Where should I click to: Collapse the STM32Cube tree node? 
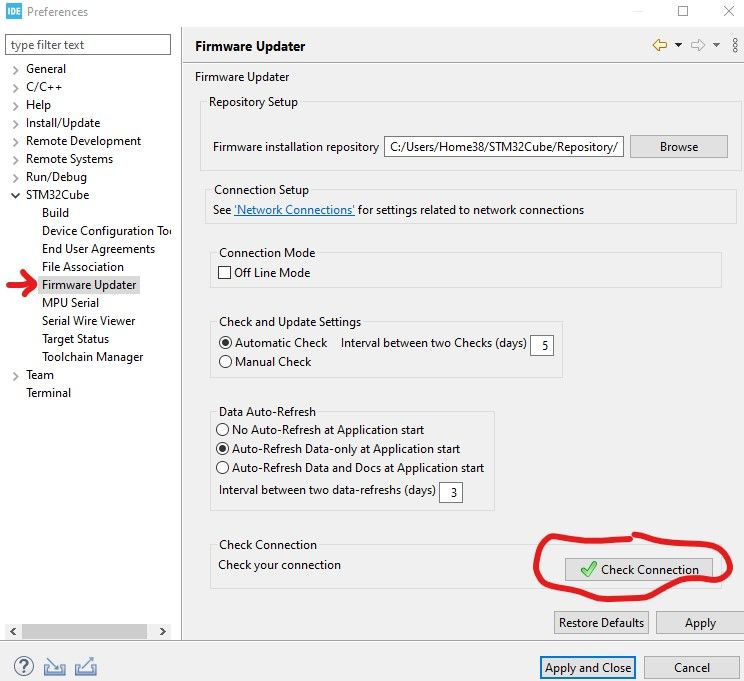click(x=16, y=195)
